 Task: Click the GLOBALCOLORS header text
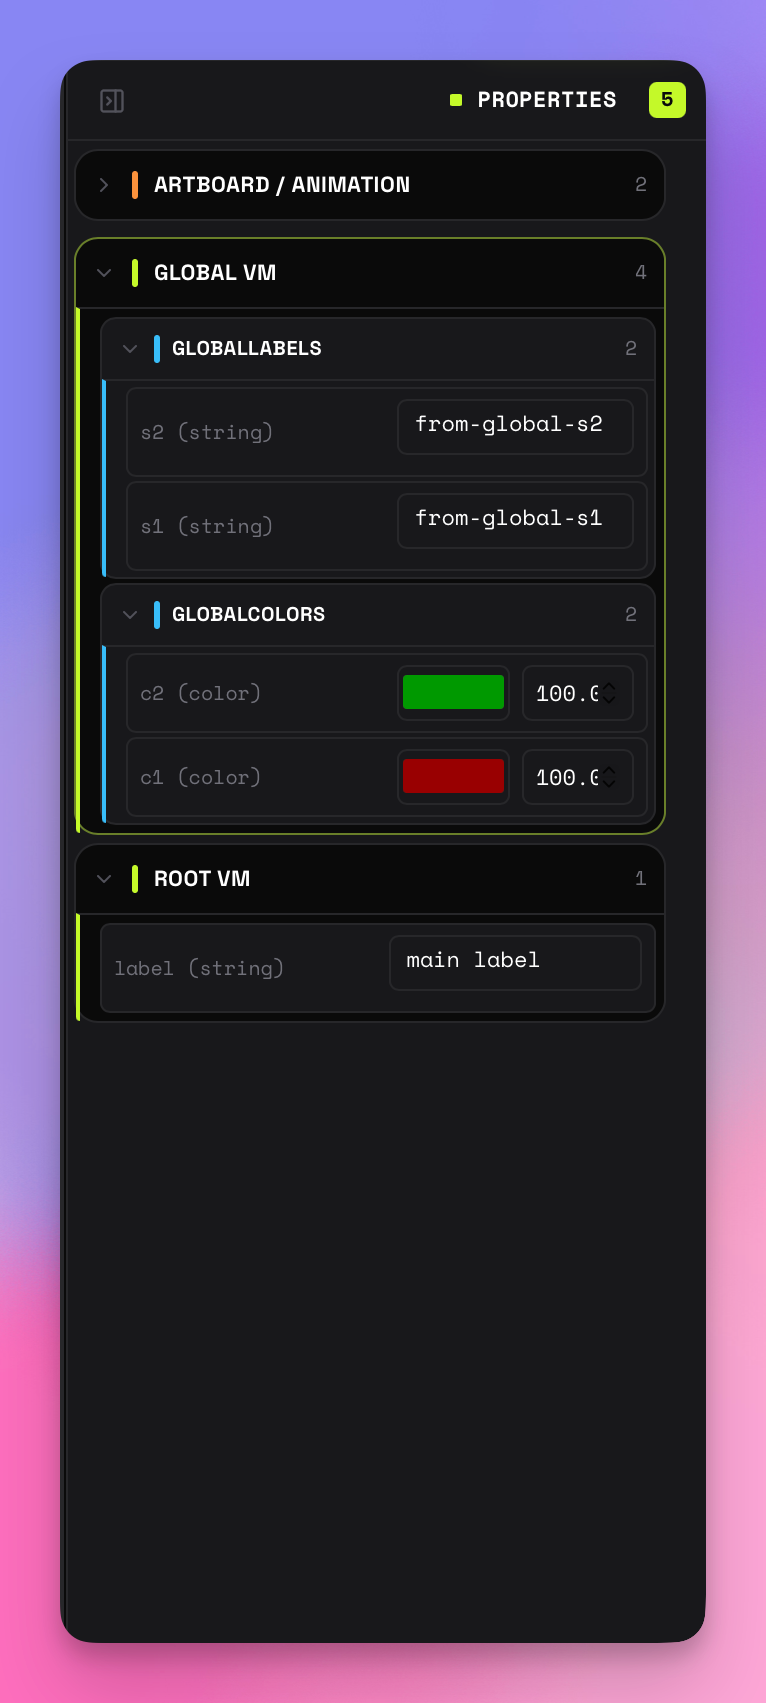click(248, 615)
